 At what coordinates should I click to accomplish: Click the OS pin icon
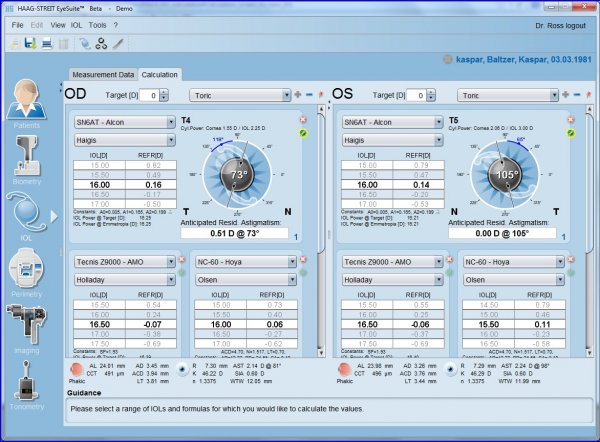point(589,94)
